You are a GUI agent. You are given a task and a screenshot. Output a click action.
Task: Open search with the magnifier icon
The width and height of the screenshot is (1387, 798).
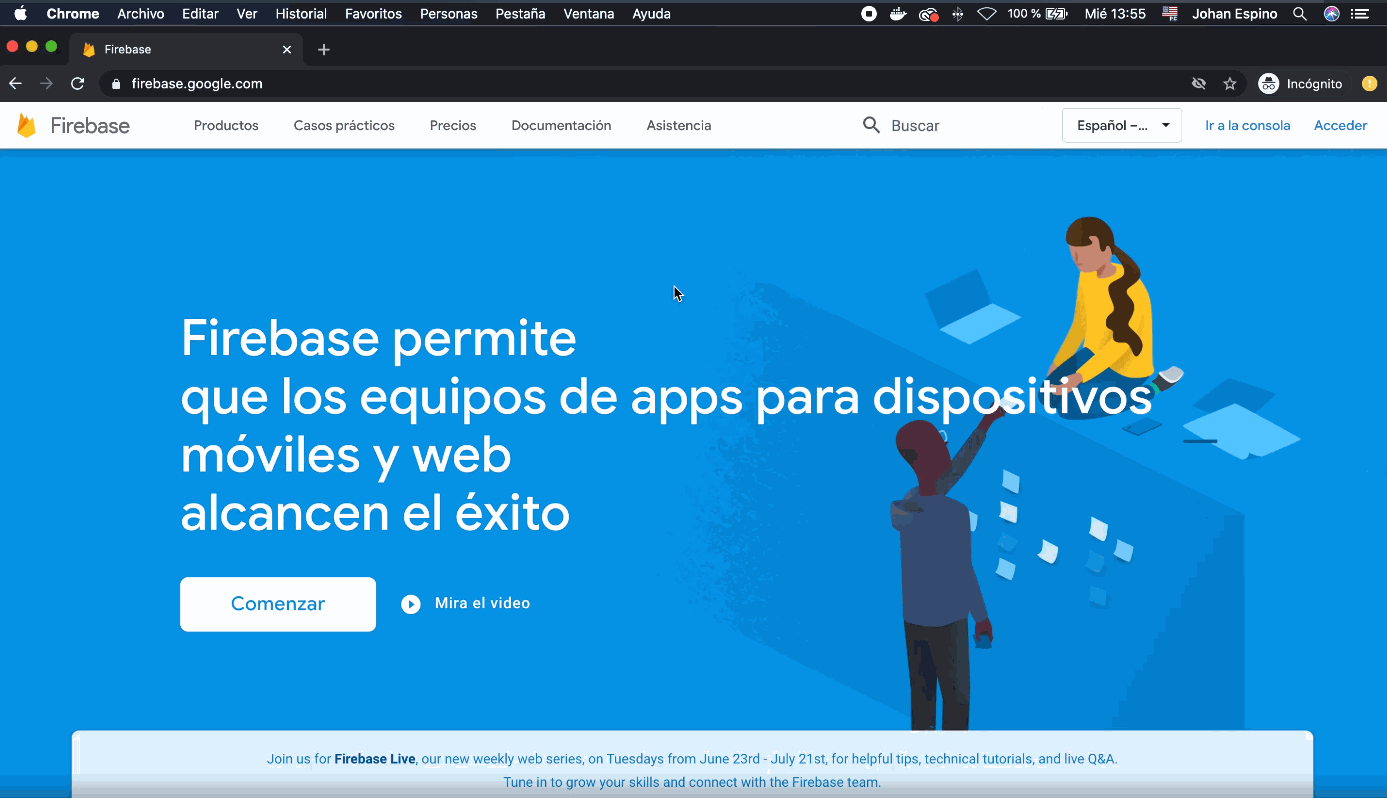tap(871, 125)
